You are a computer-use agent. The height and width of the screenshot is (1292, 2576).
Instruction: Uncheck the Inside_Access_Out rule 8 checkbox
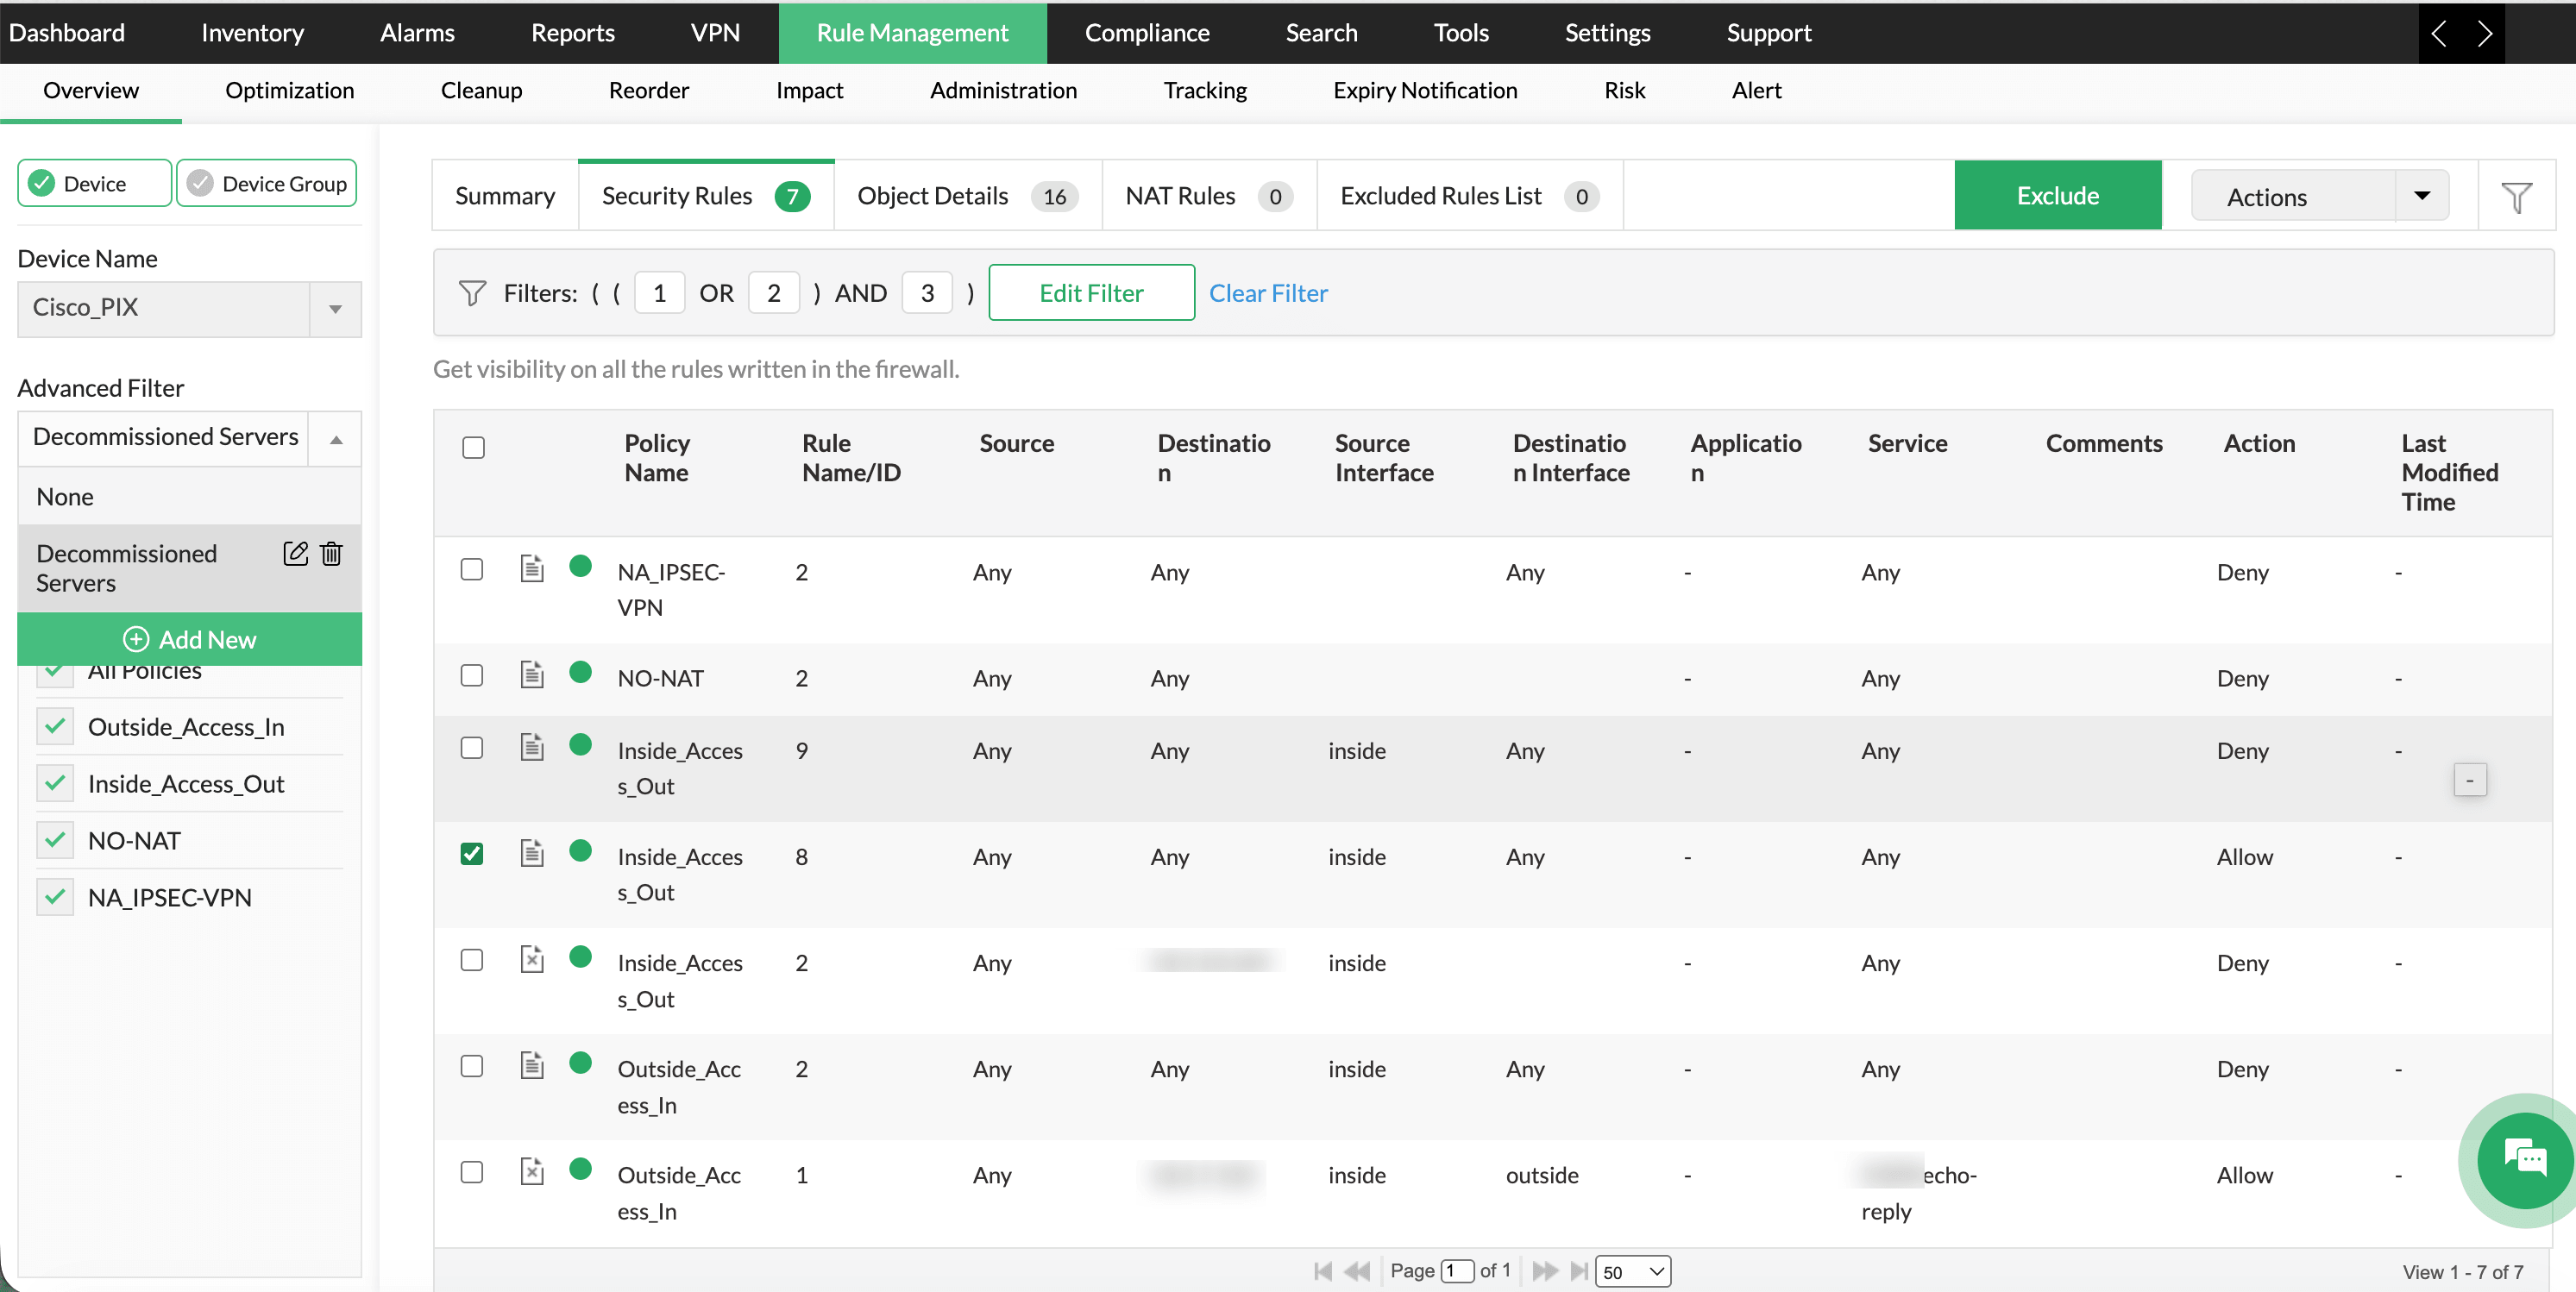point(472,853)
